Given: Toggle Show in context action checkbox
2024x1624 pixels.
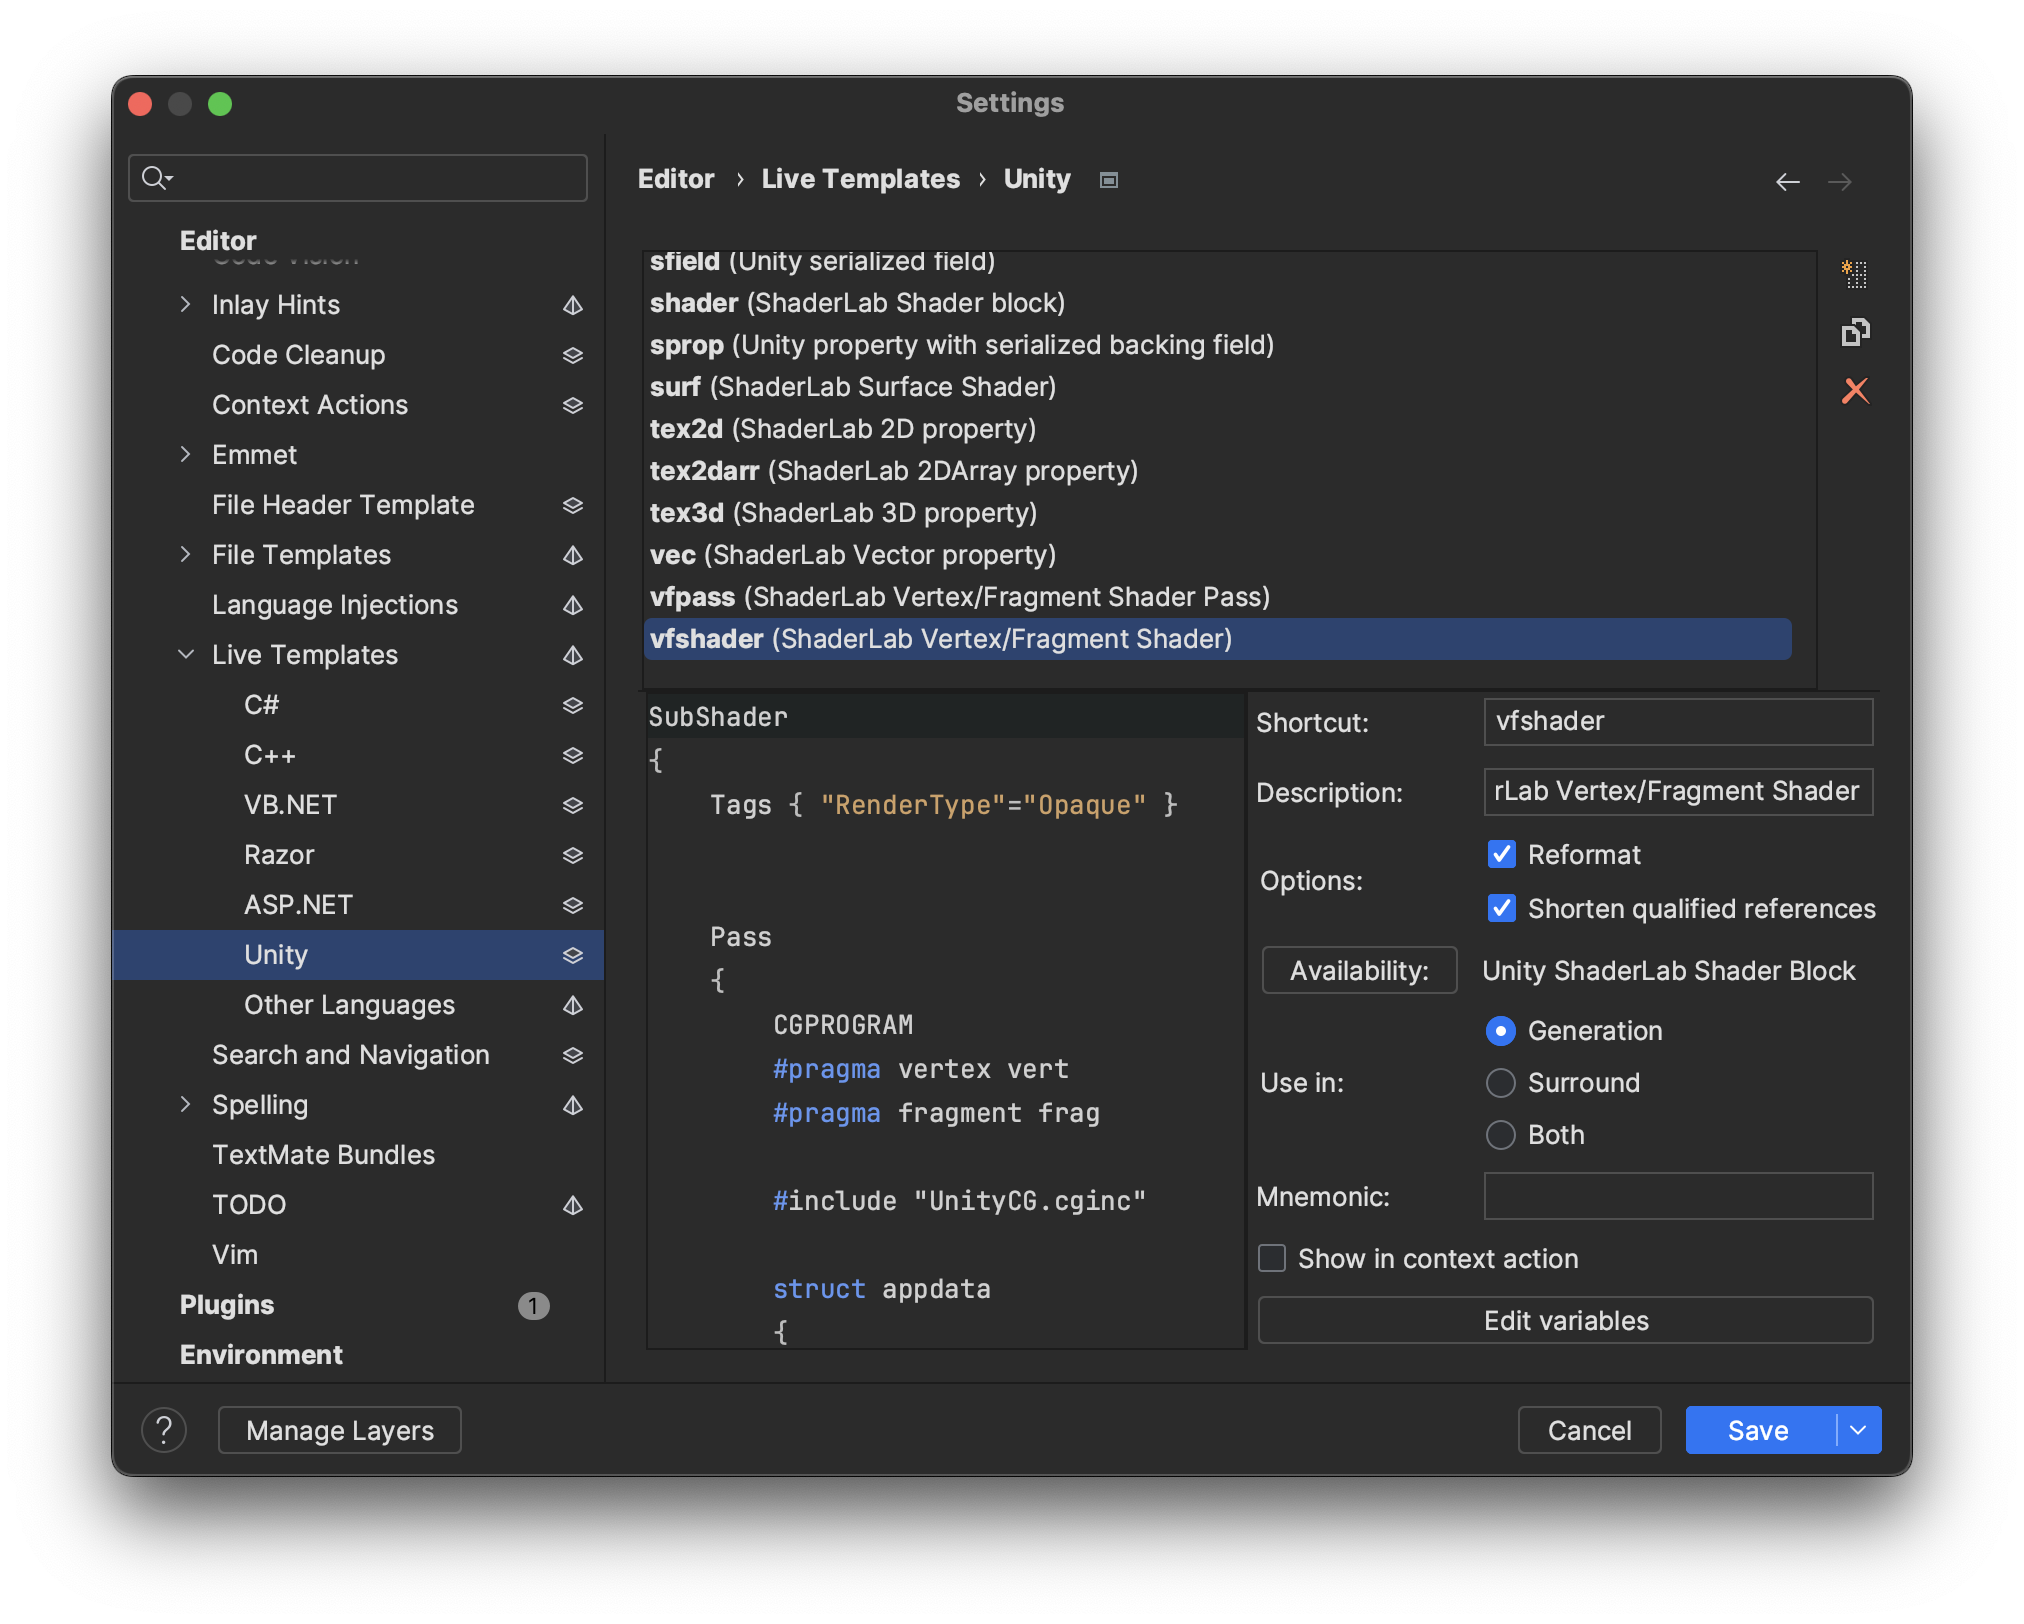Looking at the screenshot, I should tap(1272, 1256).
